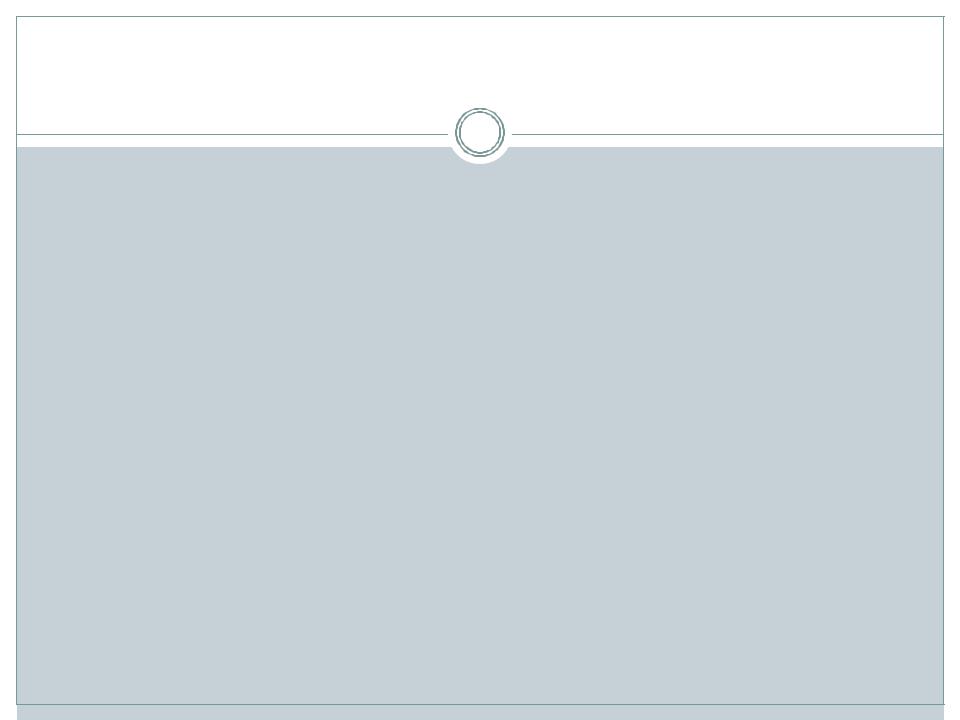Select the white title area above the line
This screenshot has height=720, width=960.
click(x=480, y=75)
